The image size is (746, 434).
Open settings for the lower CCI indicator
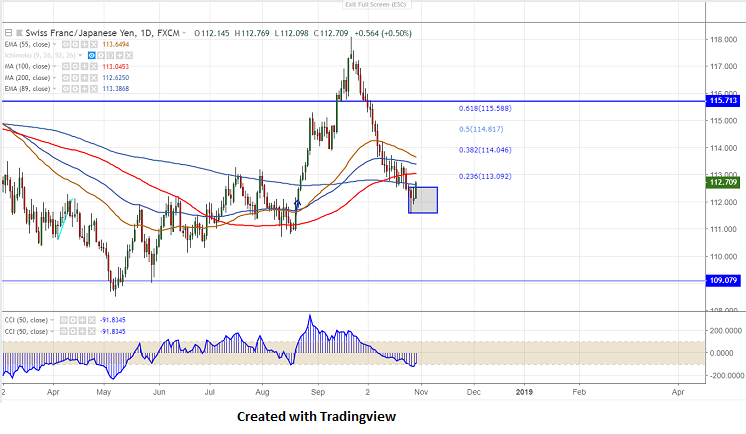73,331
